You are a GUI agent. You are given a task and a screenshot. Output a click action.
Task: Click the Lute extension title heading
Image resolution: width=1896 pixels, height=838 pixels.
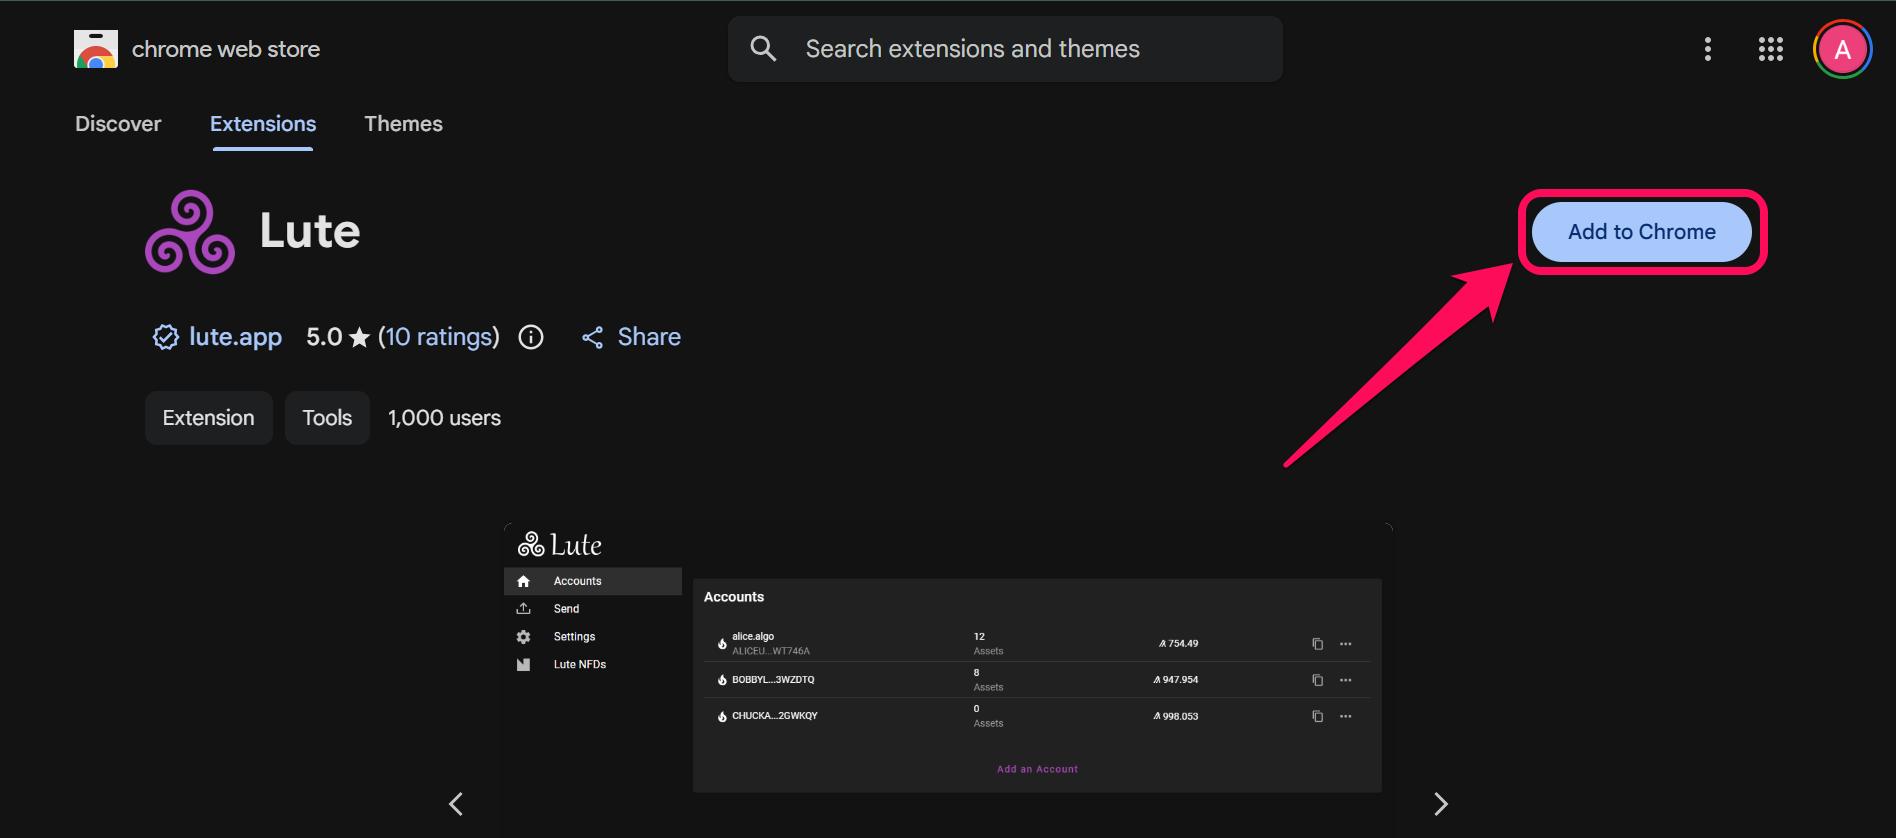click(310, 231)
